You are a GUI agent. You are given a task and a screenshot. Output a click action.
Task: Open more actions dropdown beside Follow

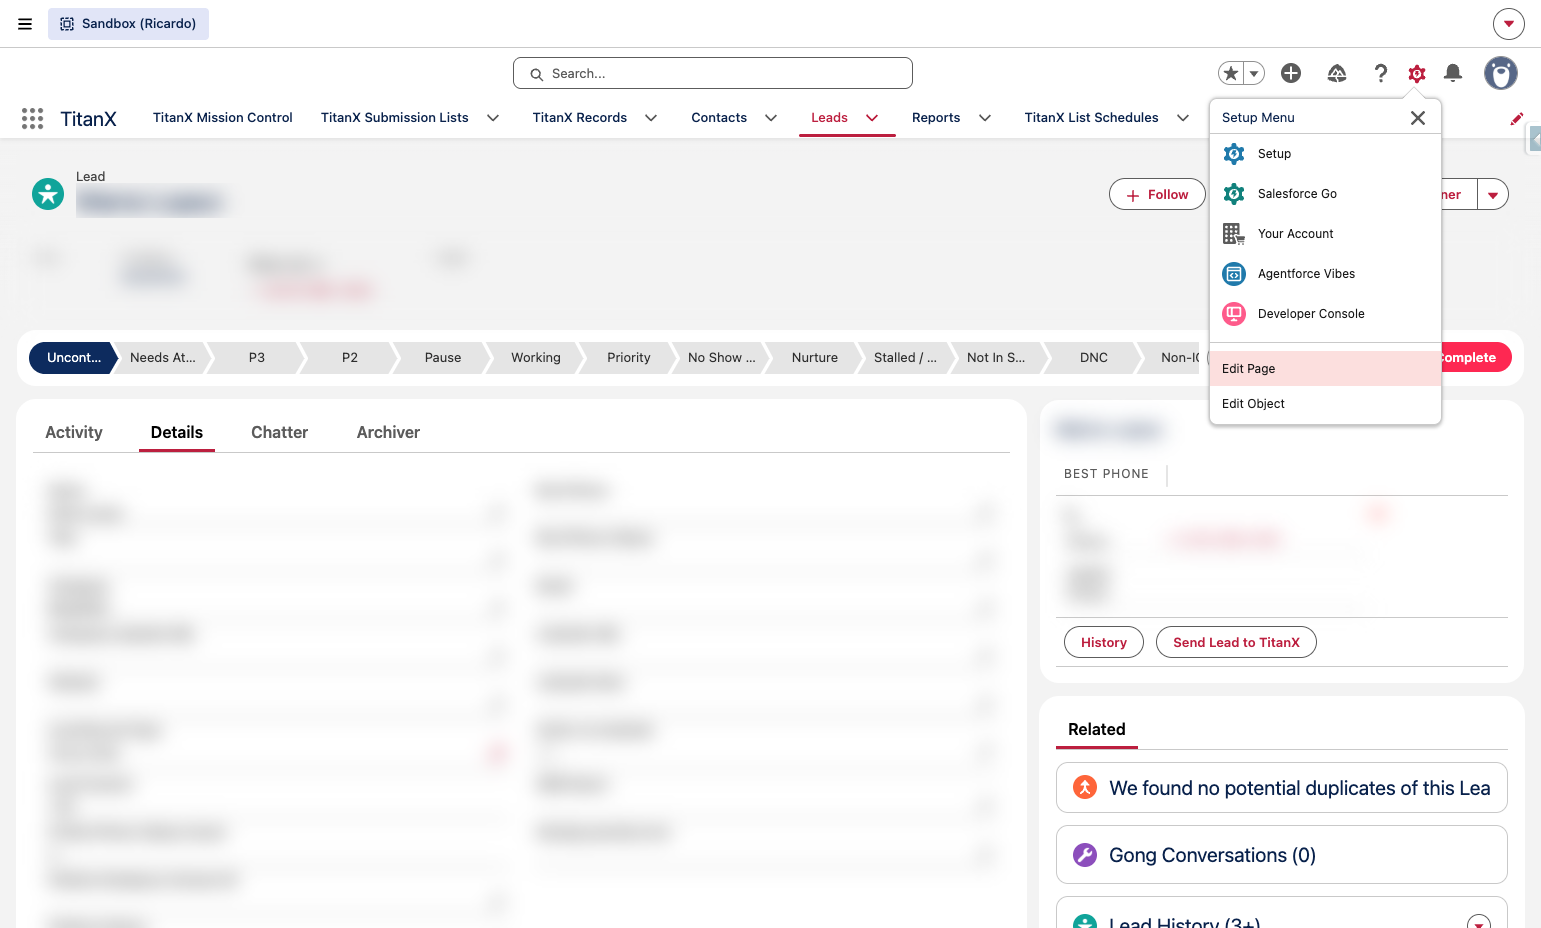coord(1493,195)
